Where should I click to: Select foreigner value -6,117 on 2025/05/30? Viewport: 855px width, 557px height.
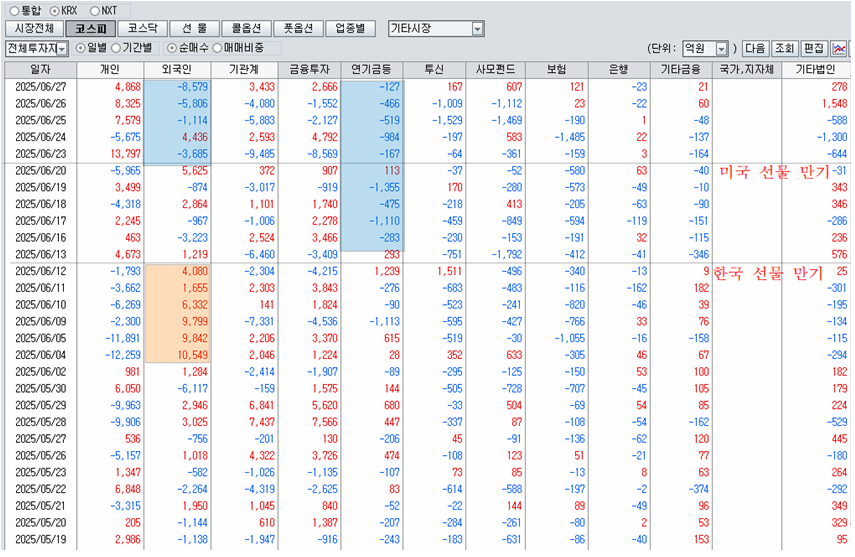click(192, 388)
